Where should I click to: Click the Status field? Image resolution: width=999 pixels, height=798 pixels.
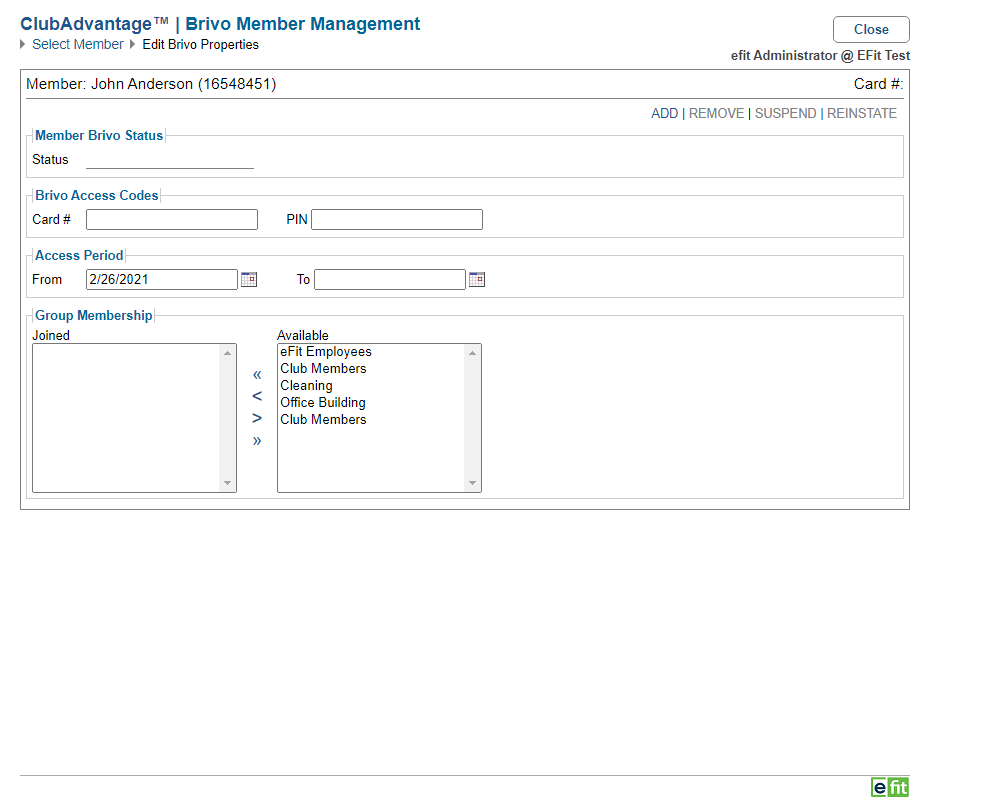point(170,160)
